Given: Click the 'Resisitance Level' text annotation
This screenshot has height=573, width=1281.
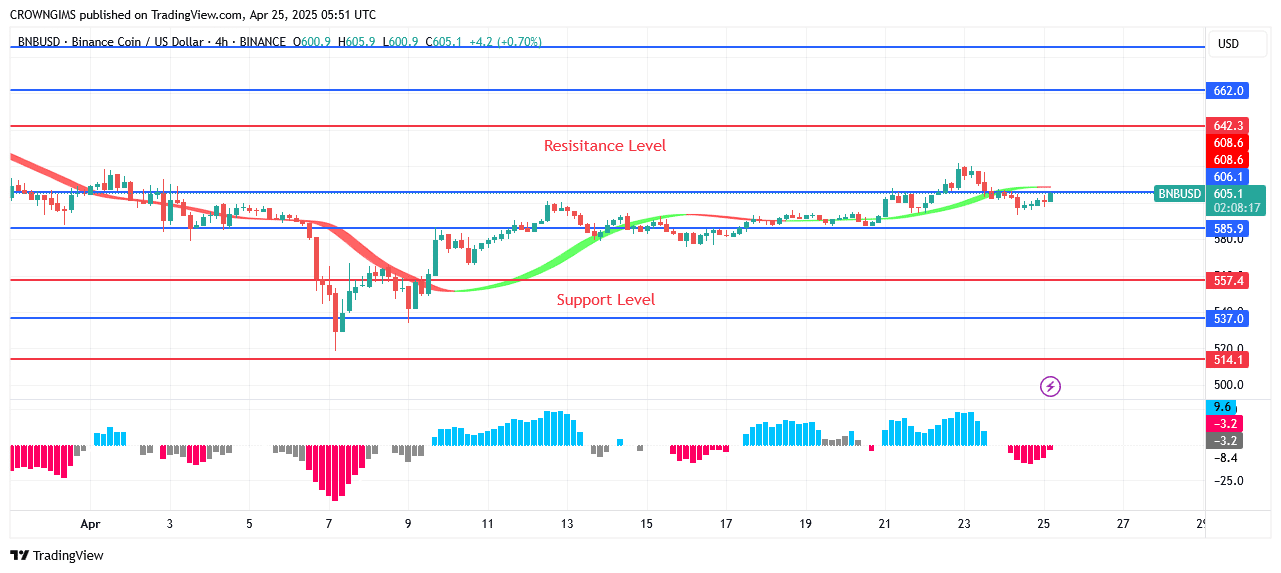Looking at the screenshot, I should click(x=604, y=146).
